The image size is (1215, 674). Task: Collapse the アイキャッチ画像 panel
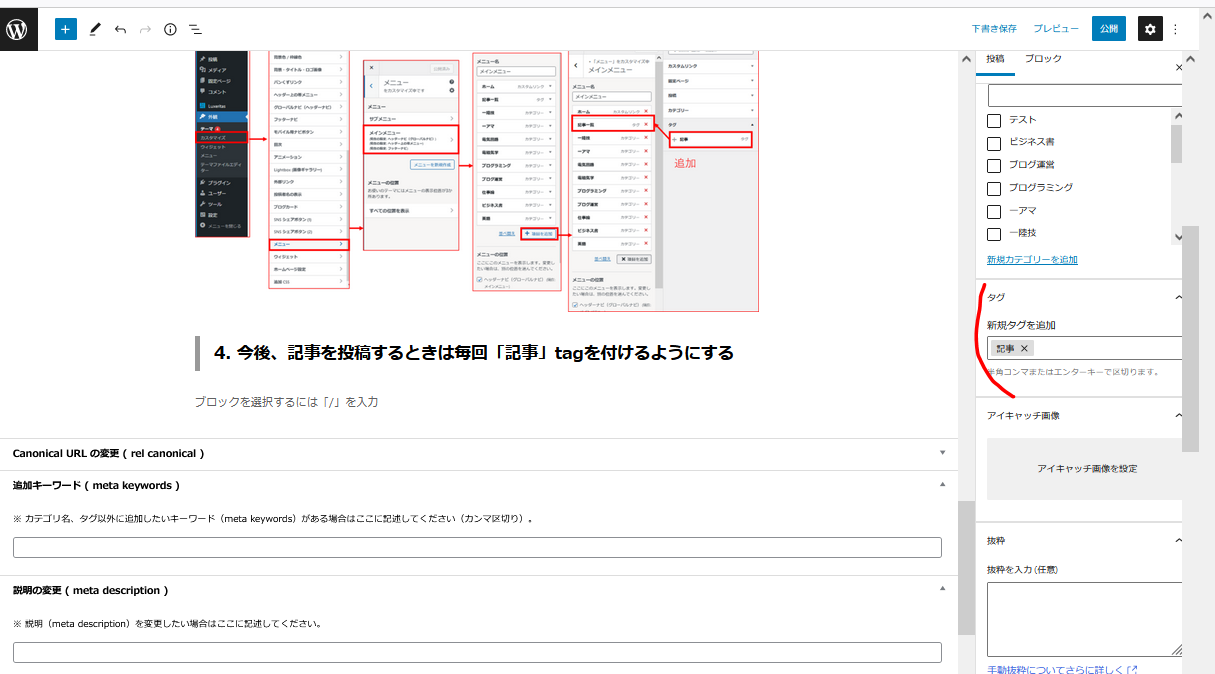(x=1178, y=415)
